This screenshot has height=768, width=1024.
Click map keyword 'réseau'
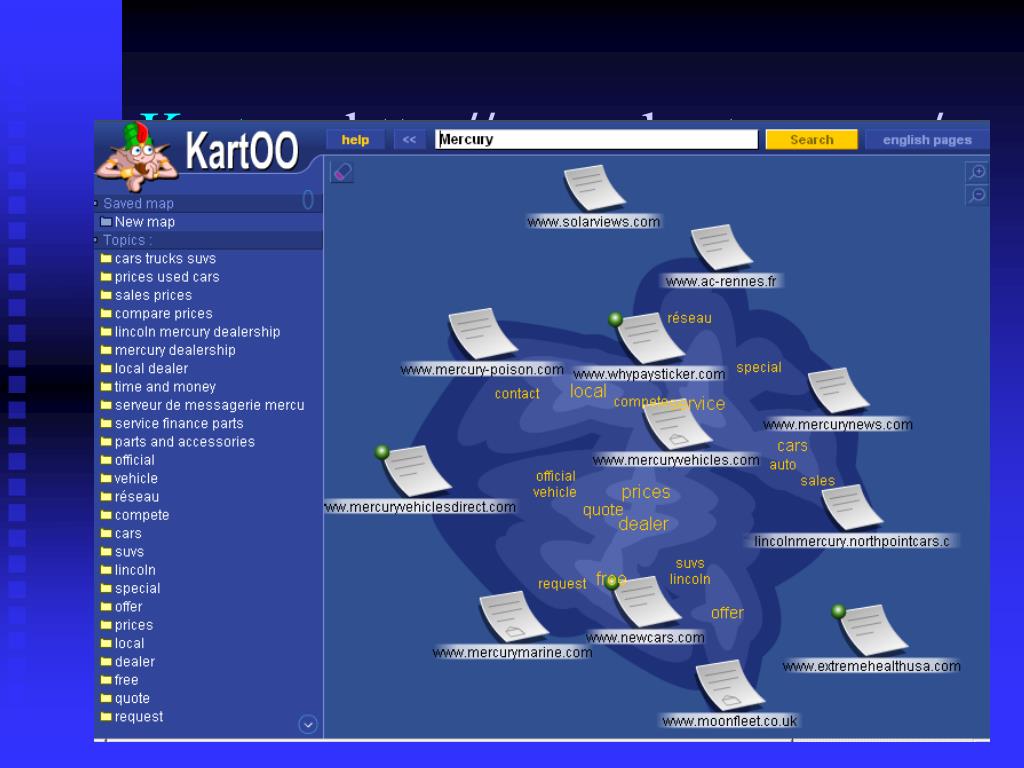coord(689,318)
